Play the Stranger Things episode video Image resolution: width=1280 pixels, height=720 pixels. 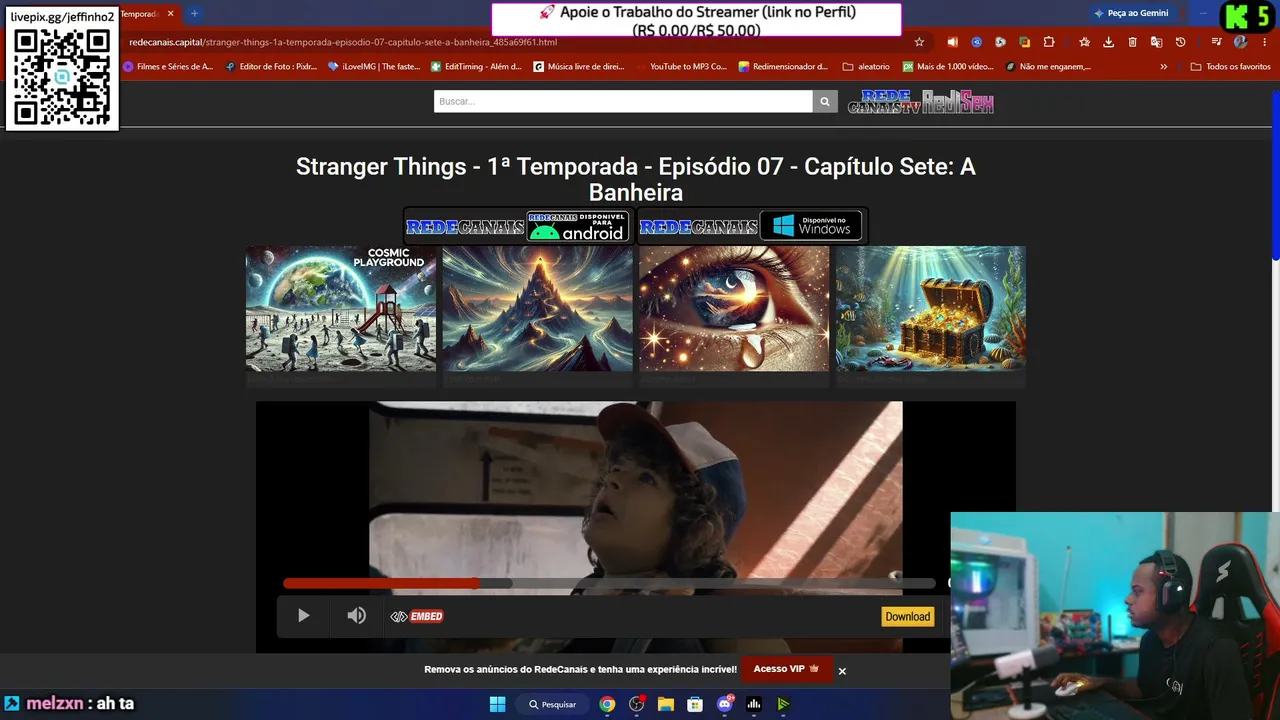[303, 616]
